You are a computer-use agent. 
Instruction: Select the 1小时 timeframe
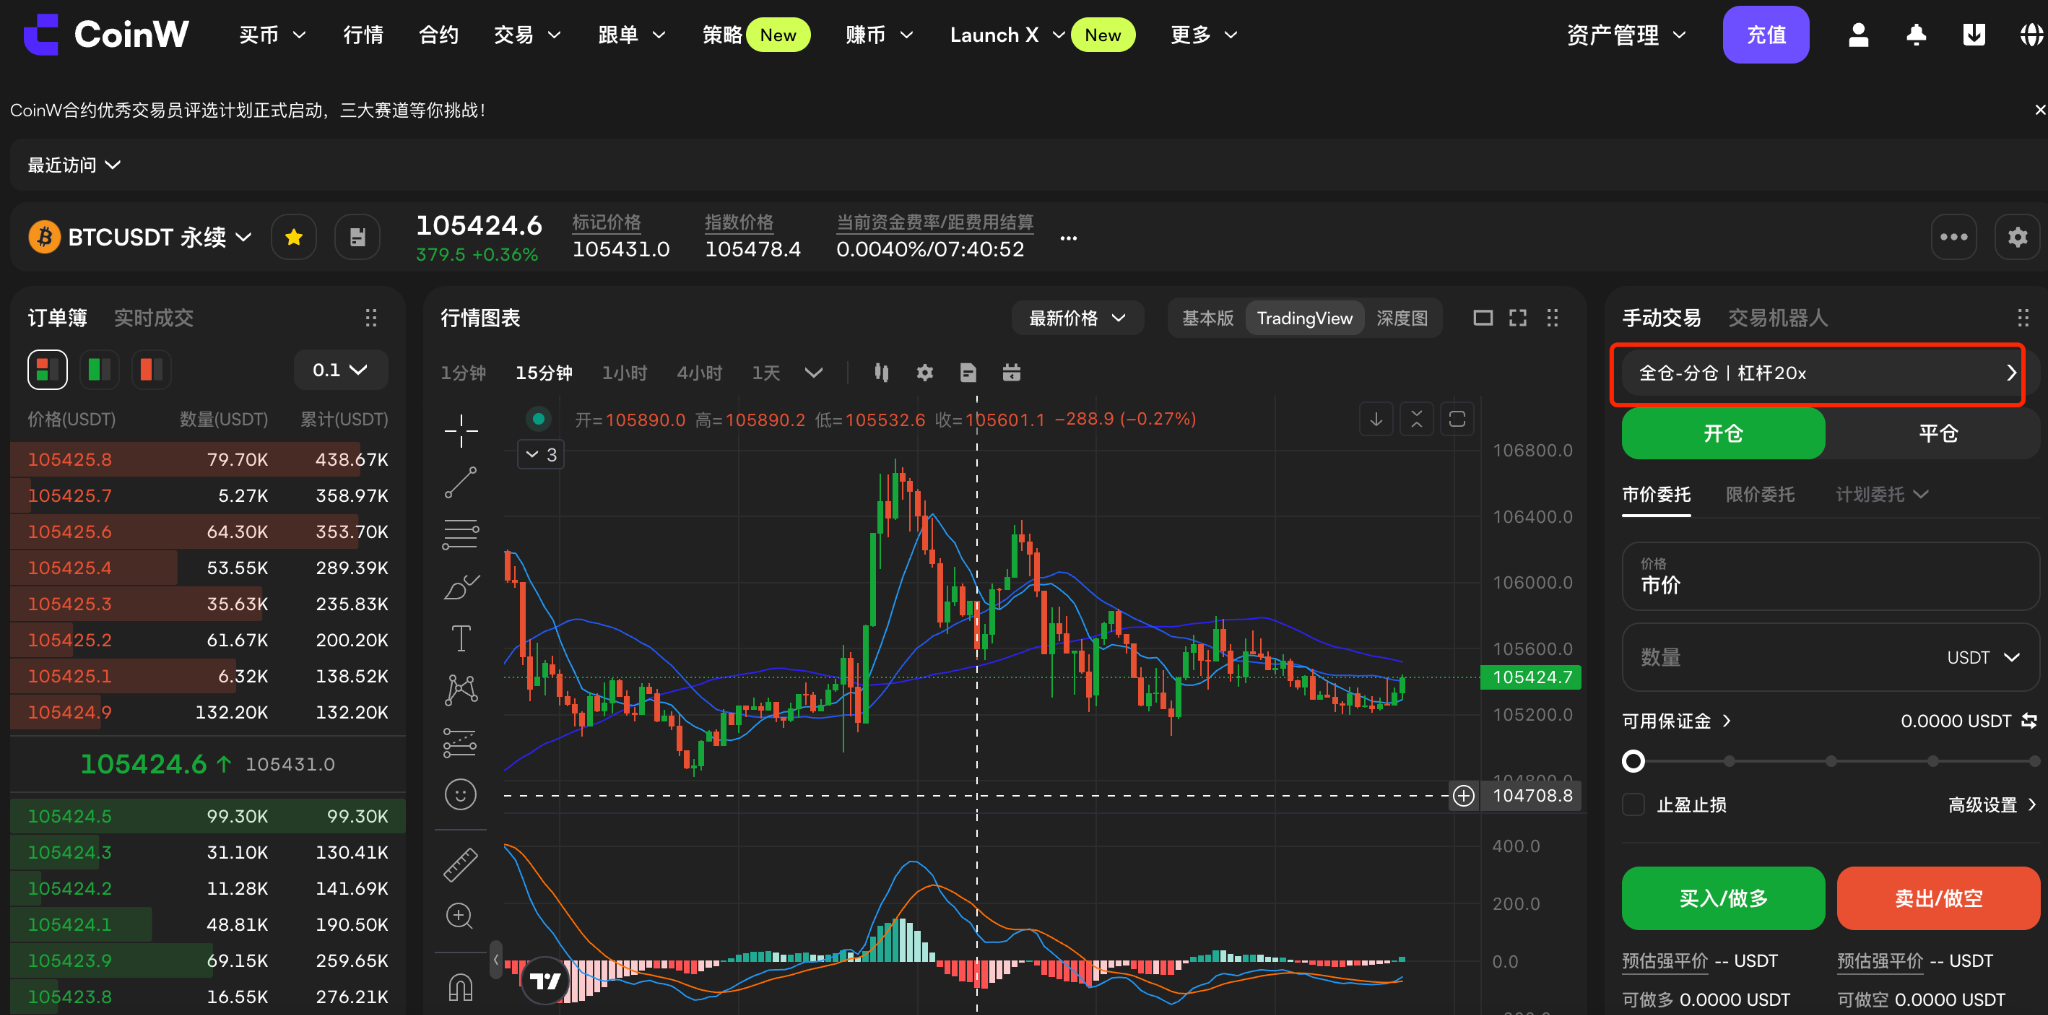pos(625,373)
